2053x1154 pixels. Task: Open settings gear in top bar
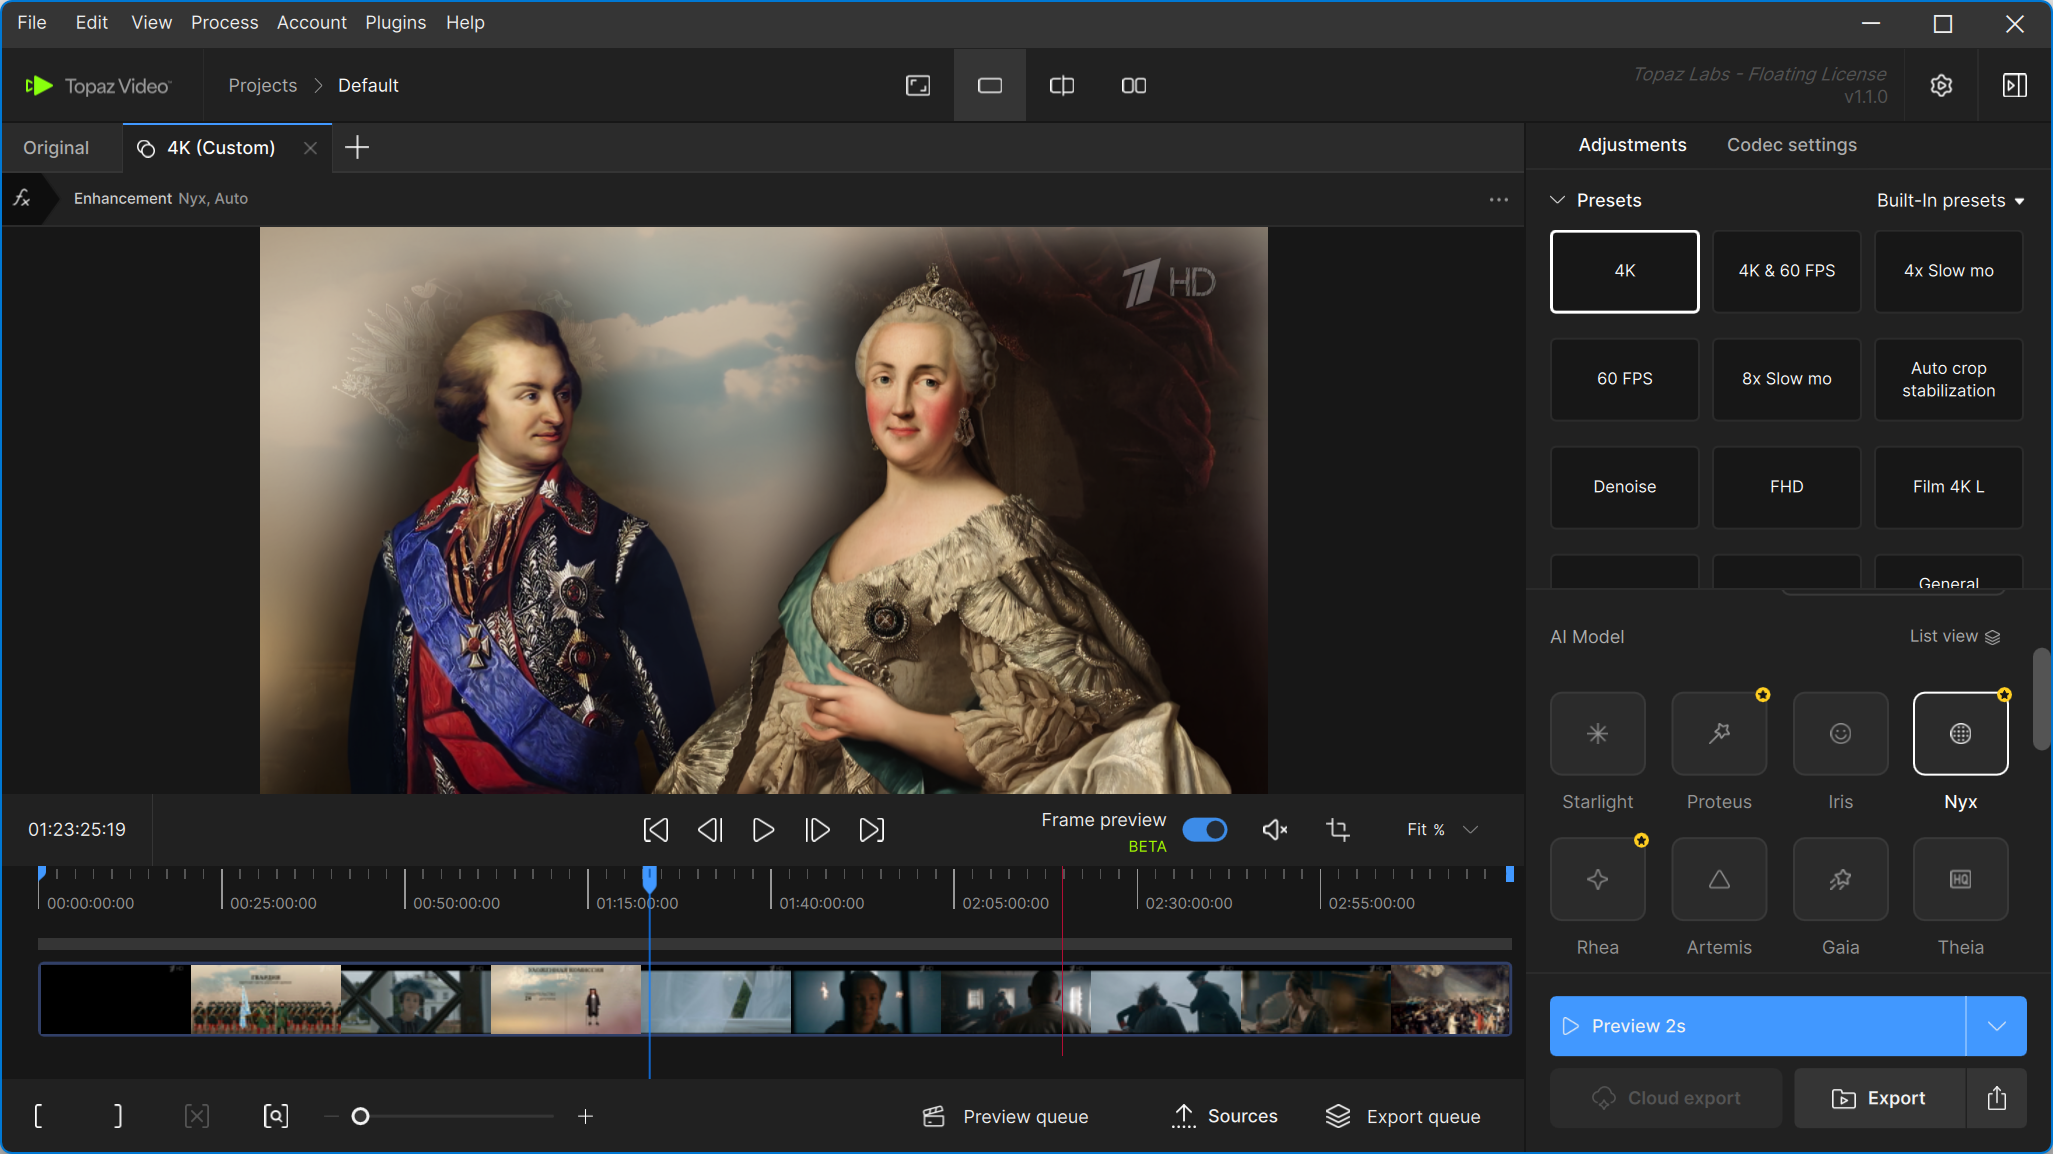click(1941, 86)
